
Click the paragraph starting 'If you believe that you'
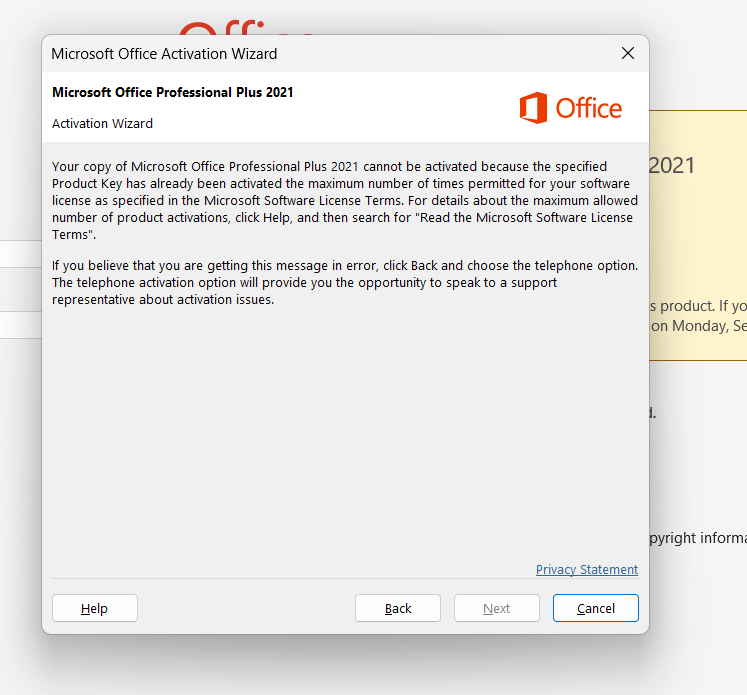tap(345, 282)
